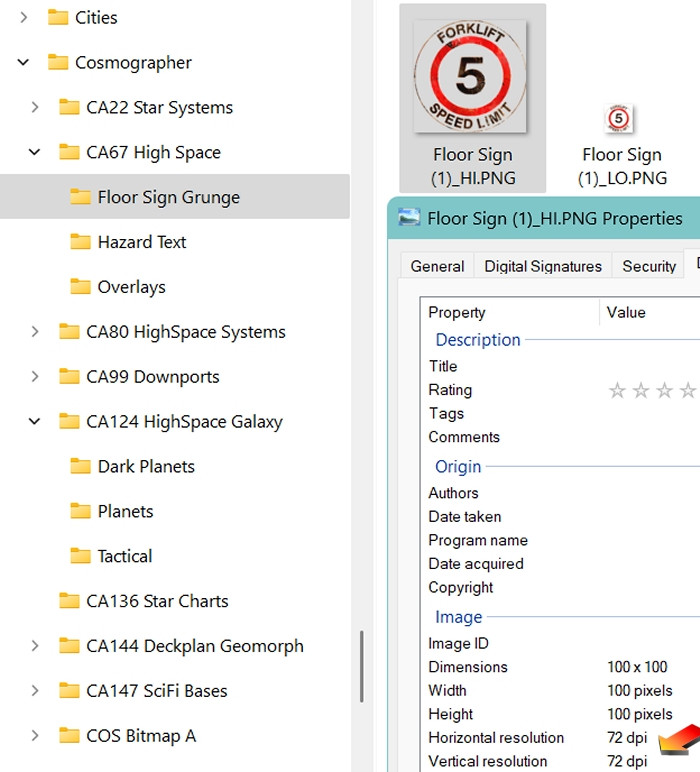The image size is (700, 772).
Task: Open the Digital Signatures tab
Action: click(x=543, y=266)
